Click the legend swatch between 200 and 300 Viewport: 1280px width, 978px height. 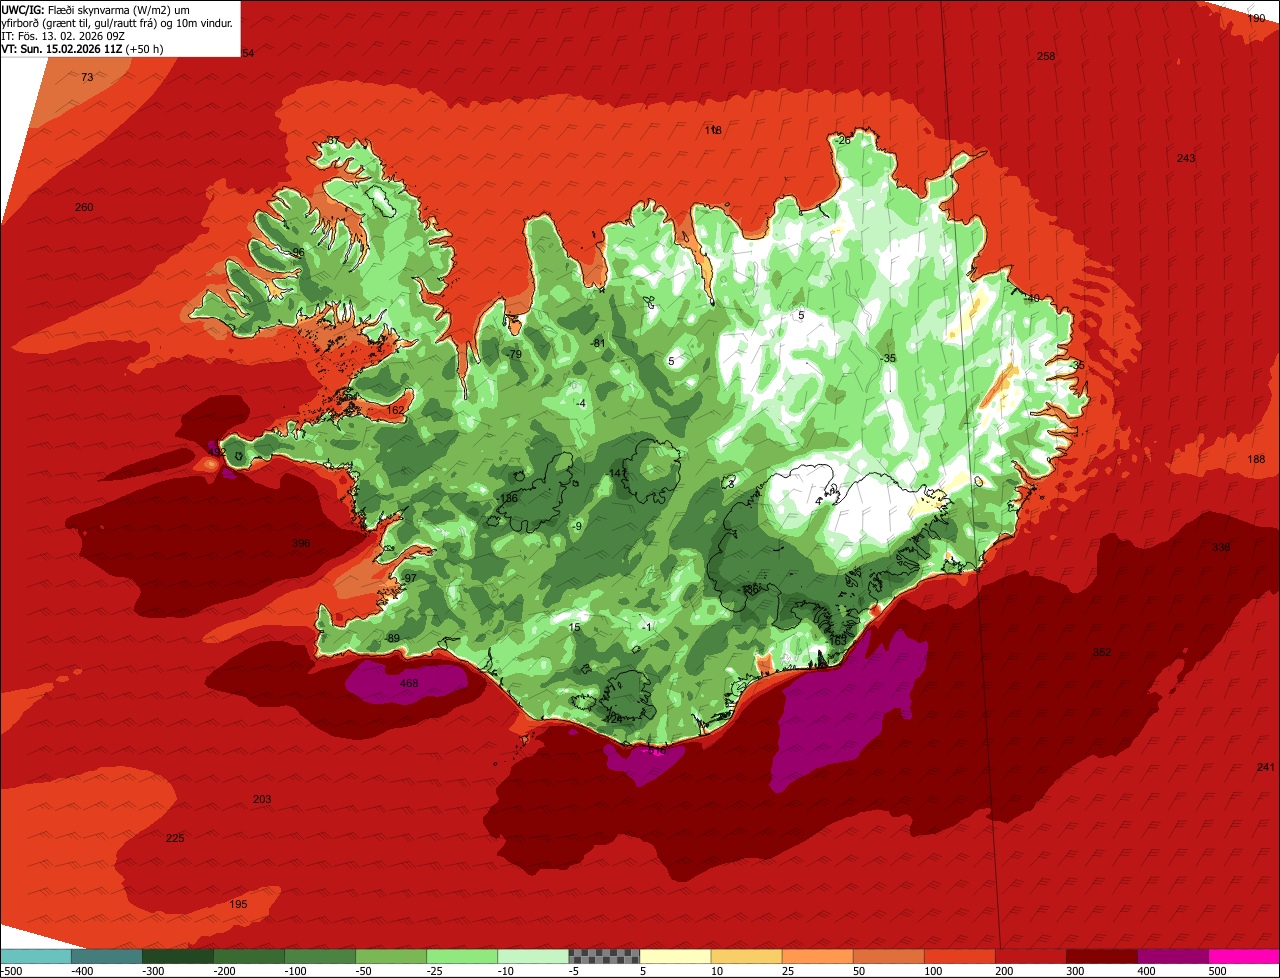1030,956
